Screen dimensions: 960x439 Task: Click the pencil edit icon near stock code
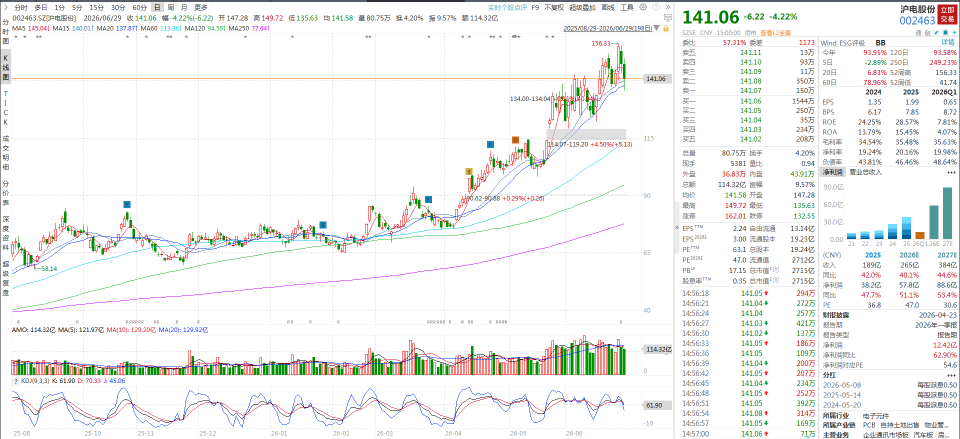click(x=937, y=32)
